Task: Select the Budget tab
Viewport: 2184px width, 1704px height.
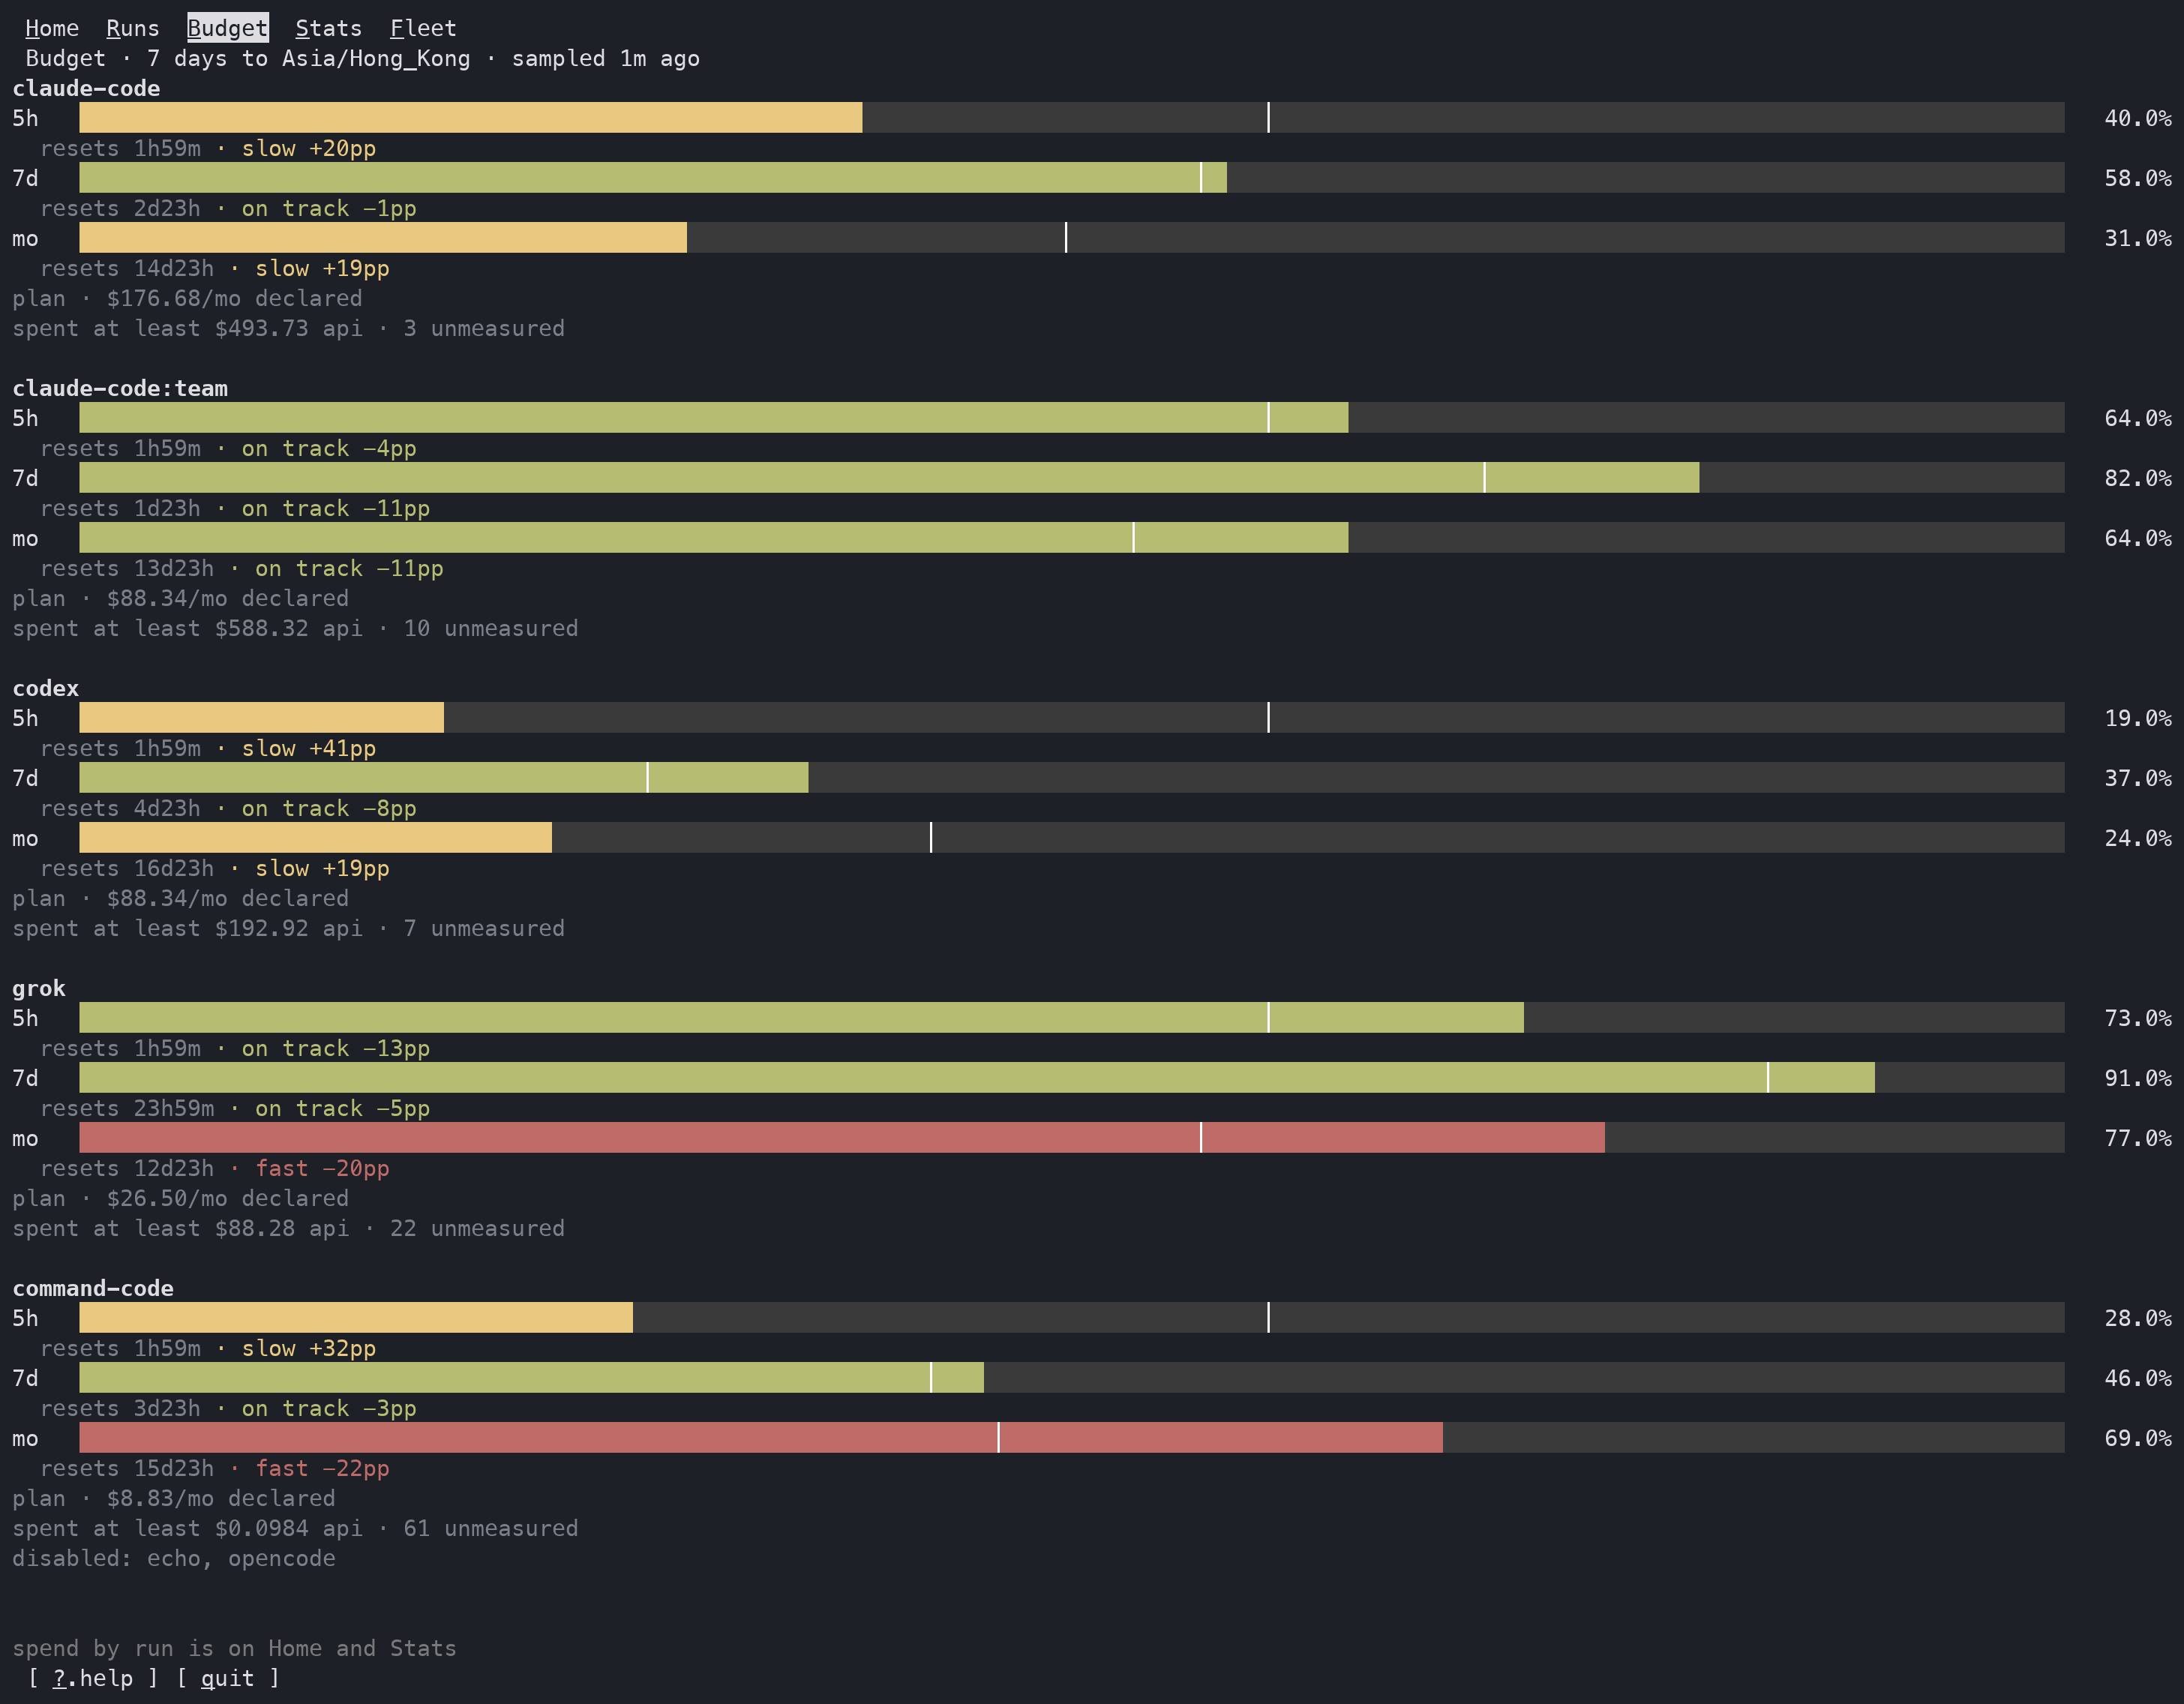Action: pyautogui.click(x=228, y=28)
